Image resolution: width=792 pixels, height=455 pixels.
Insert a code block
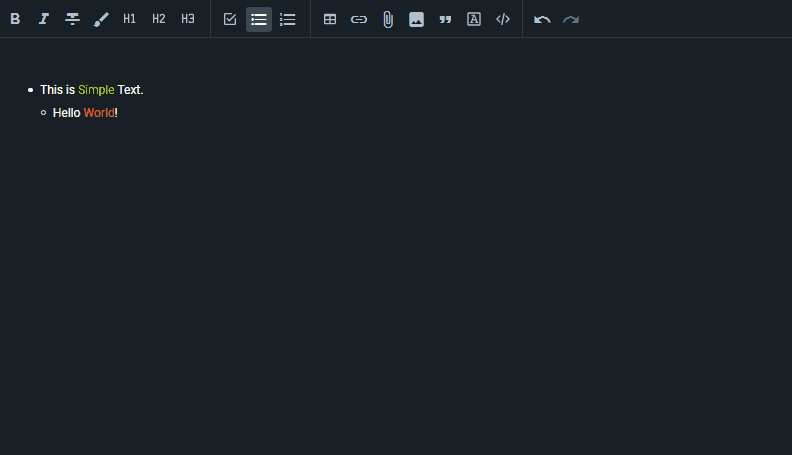pos(503,19)
